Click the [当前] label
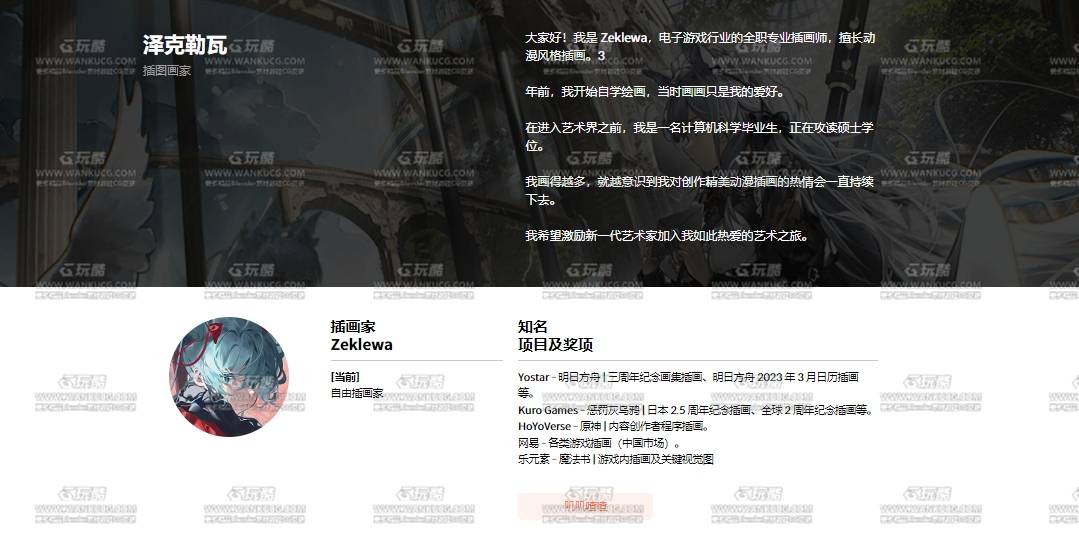This screenshot has height=538, width=1079. click(345, 376)
